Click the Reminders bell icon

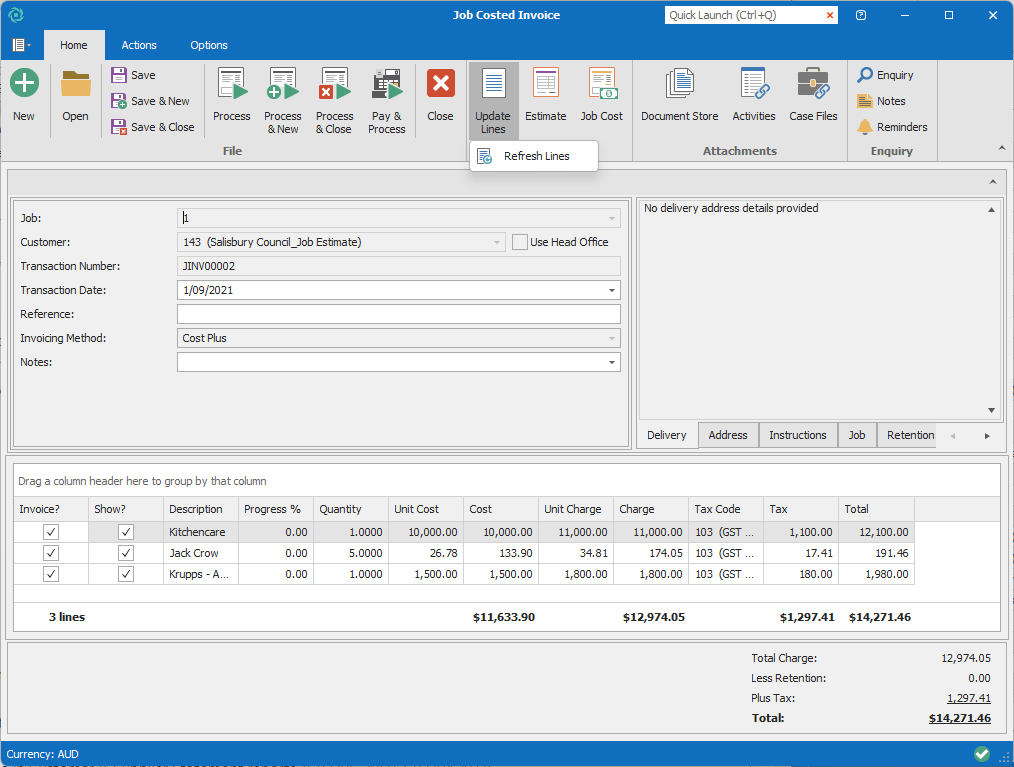866,127
